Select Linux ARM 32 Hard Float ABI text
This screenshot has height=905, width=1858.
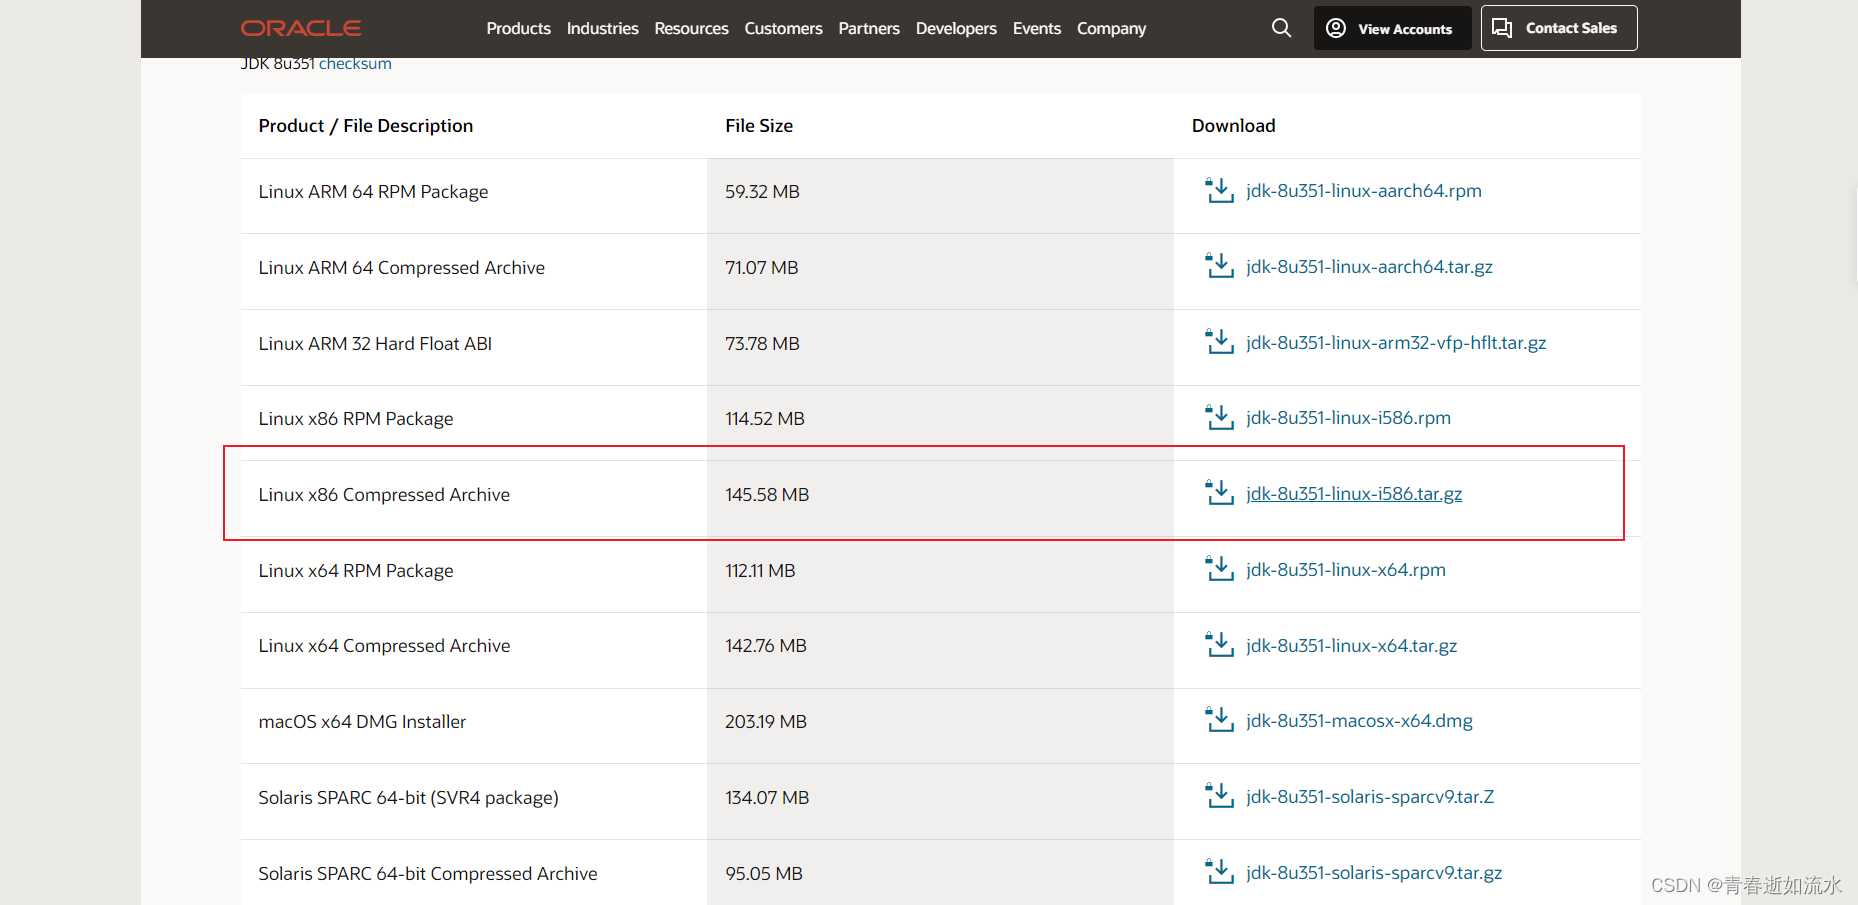(x=375, y=343)
